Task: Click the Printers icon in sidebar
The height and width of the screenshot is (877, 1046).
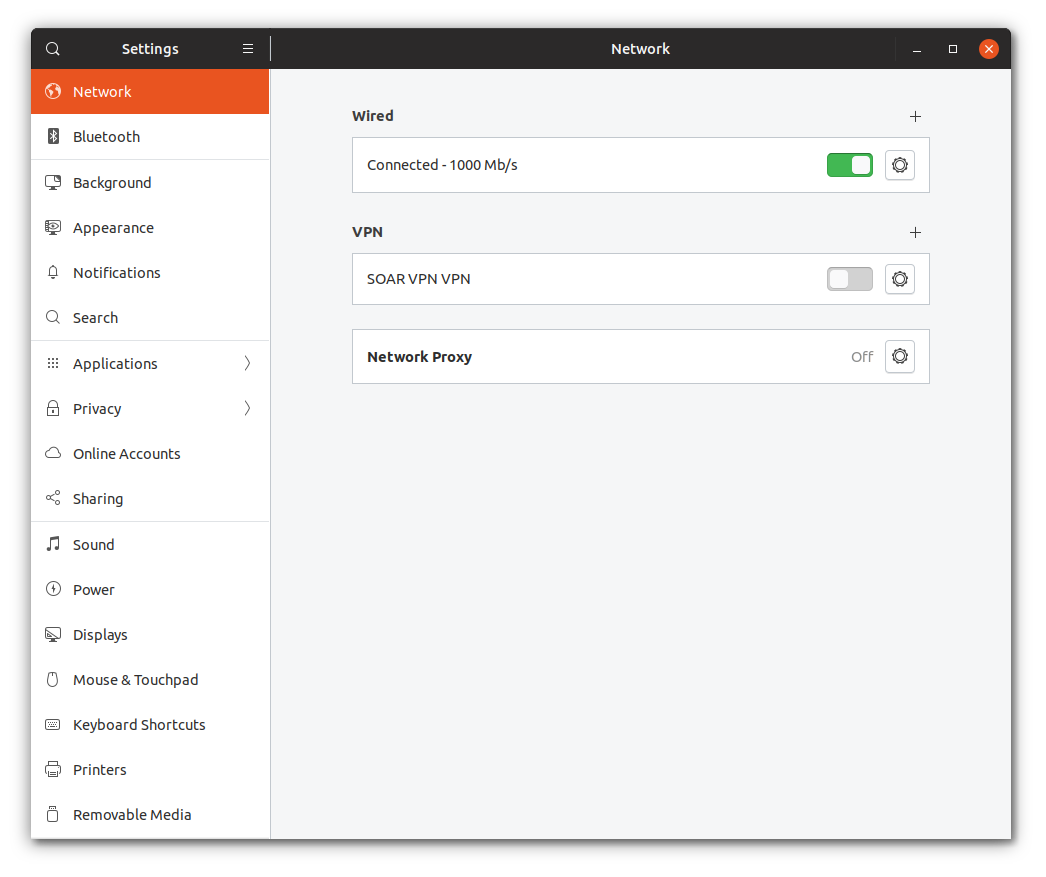Action: coord(53,769)
